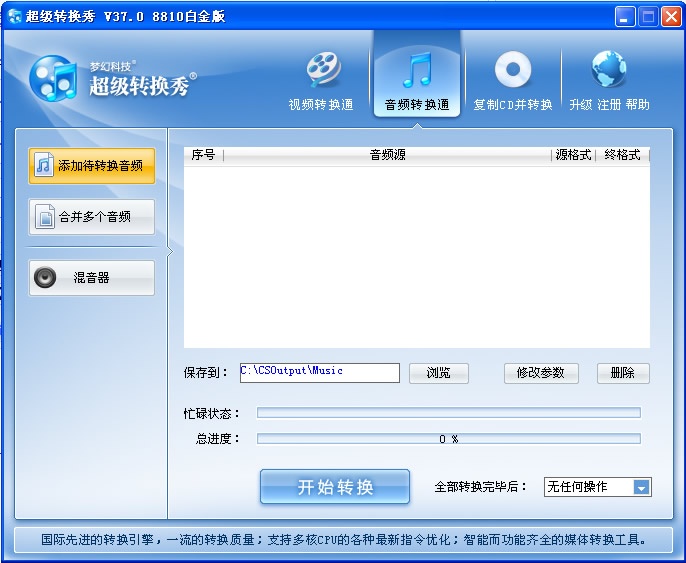Click the 总进度 progress bar

click(449, 439)
